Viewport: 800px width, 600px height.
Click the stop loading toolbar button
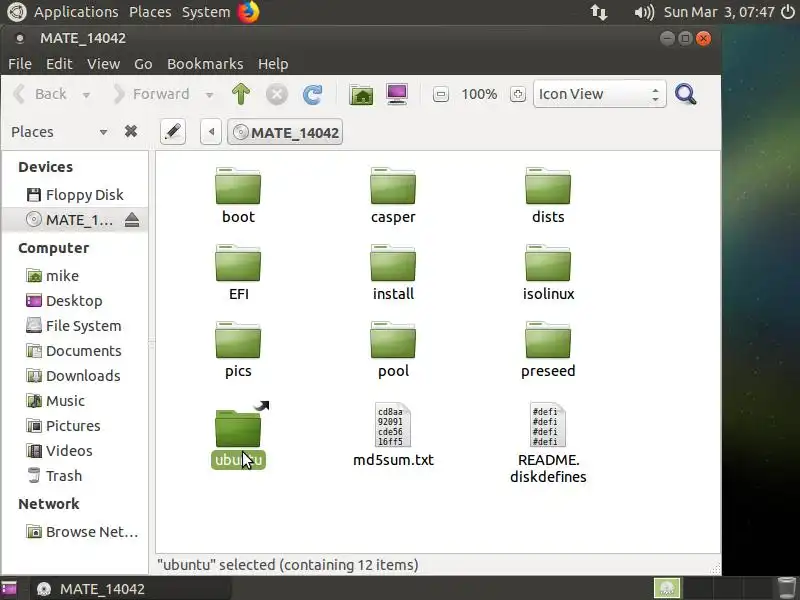pyautogui.click(x=277, y=94)
